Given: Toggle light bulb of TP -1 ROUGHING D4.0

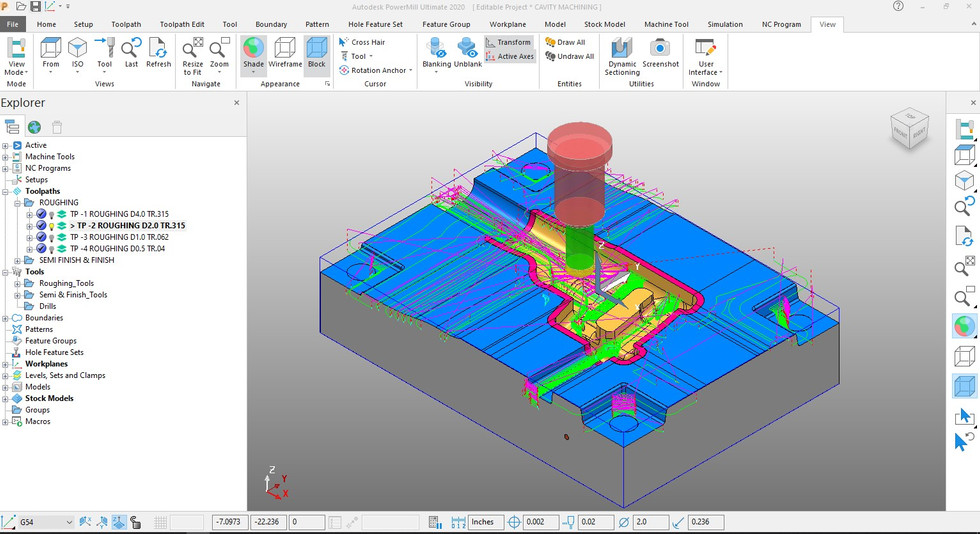Looking at the screenshot, I should (52, 214).
